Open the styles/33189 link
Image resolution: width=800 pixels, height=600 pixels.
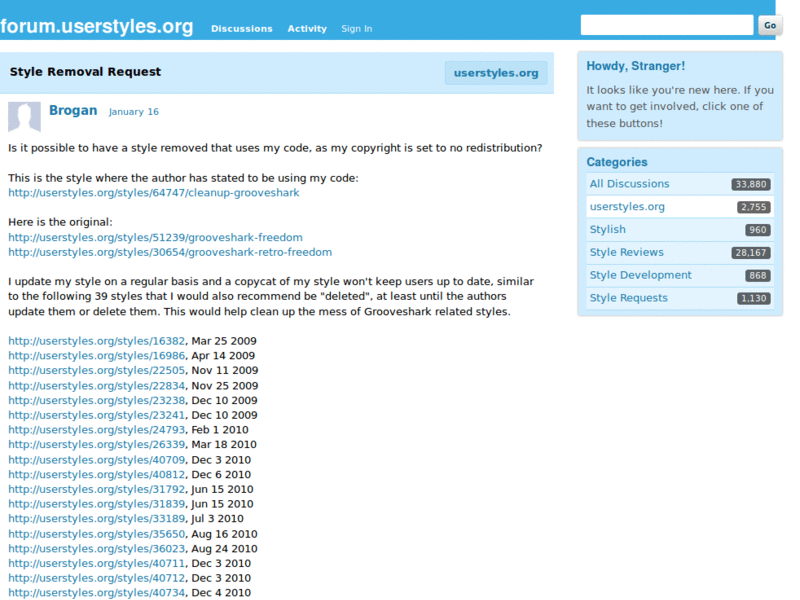click(x=96, y=519)
